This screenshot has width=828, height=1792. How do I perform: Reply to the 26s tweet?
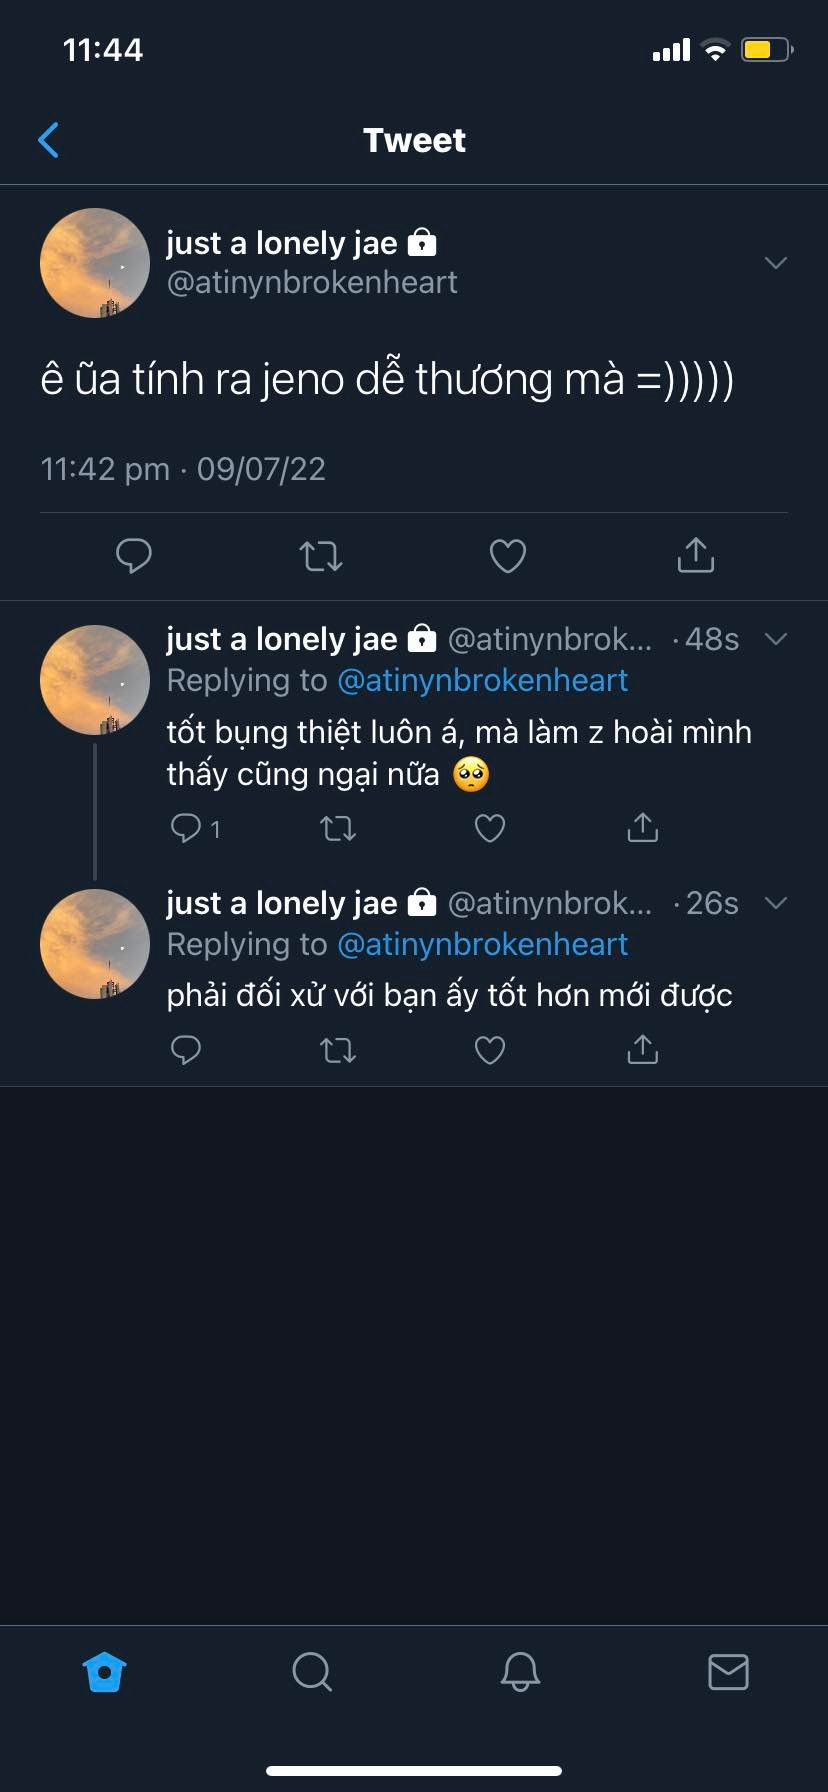186,1050
